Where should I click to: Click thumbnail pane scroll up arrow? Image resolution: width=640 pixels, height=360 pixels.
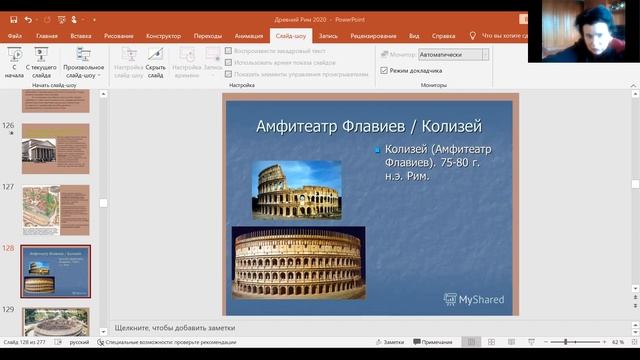(103, 94)
